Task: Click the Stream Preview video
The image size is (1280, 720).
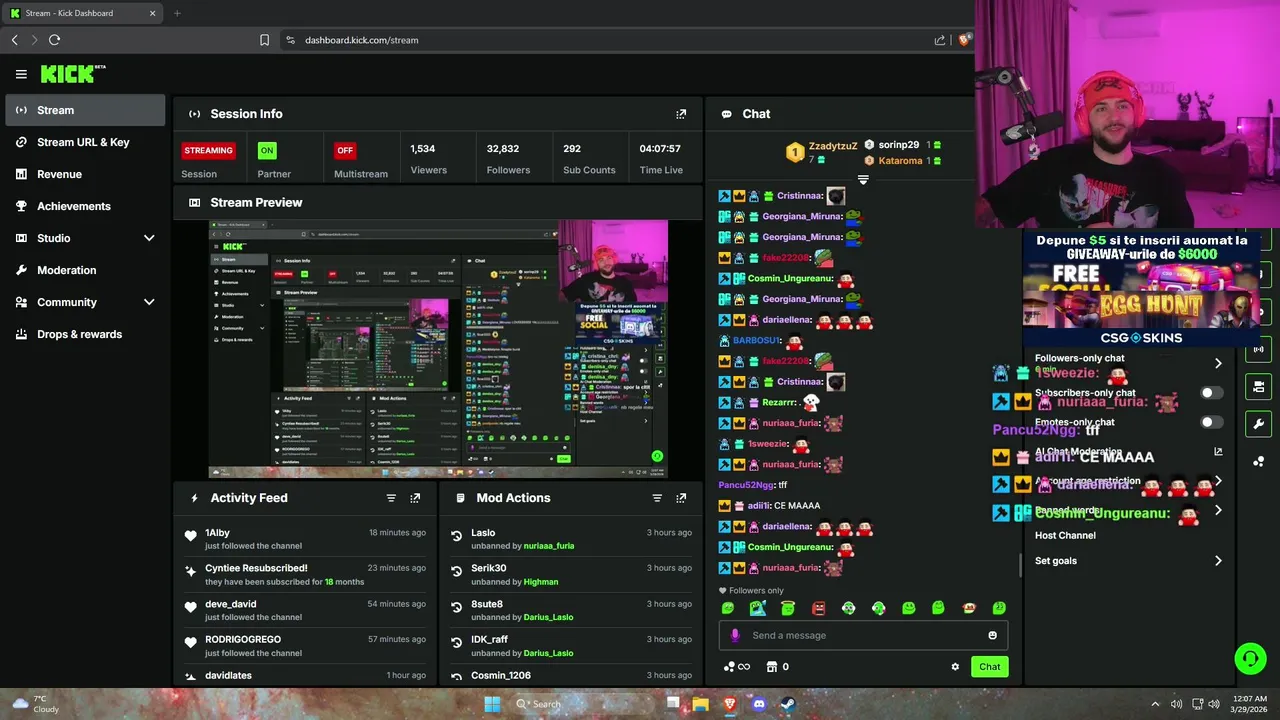Action: 438,349
